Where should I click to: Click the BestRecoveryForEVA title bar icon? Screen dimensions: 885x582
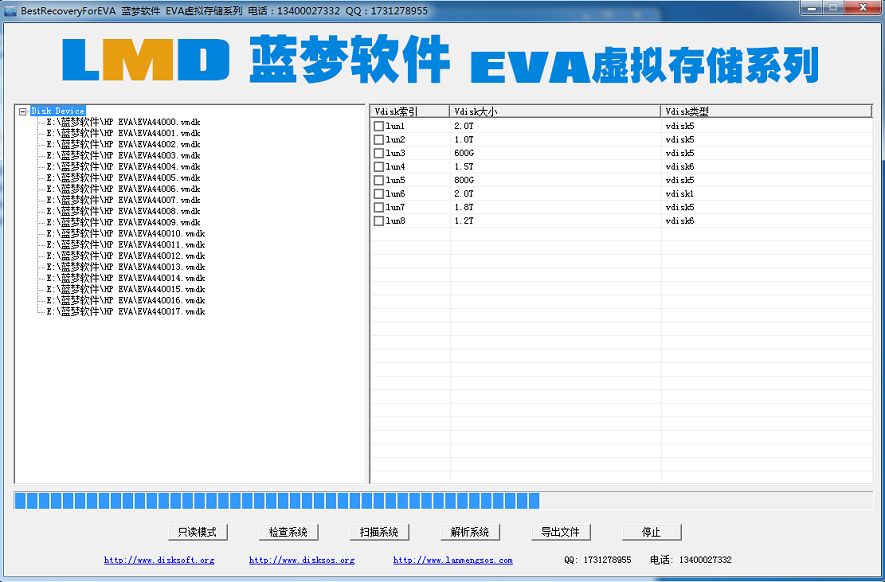[9, 9]
